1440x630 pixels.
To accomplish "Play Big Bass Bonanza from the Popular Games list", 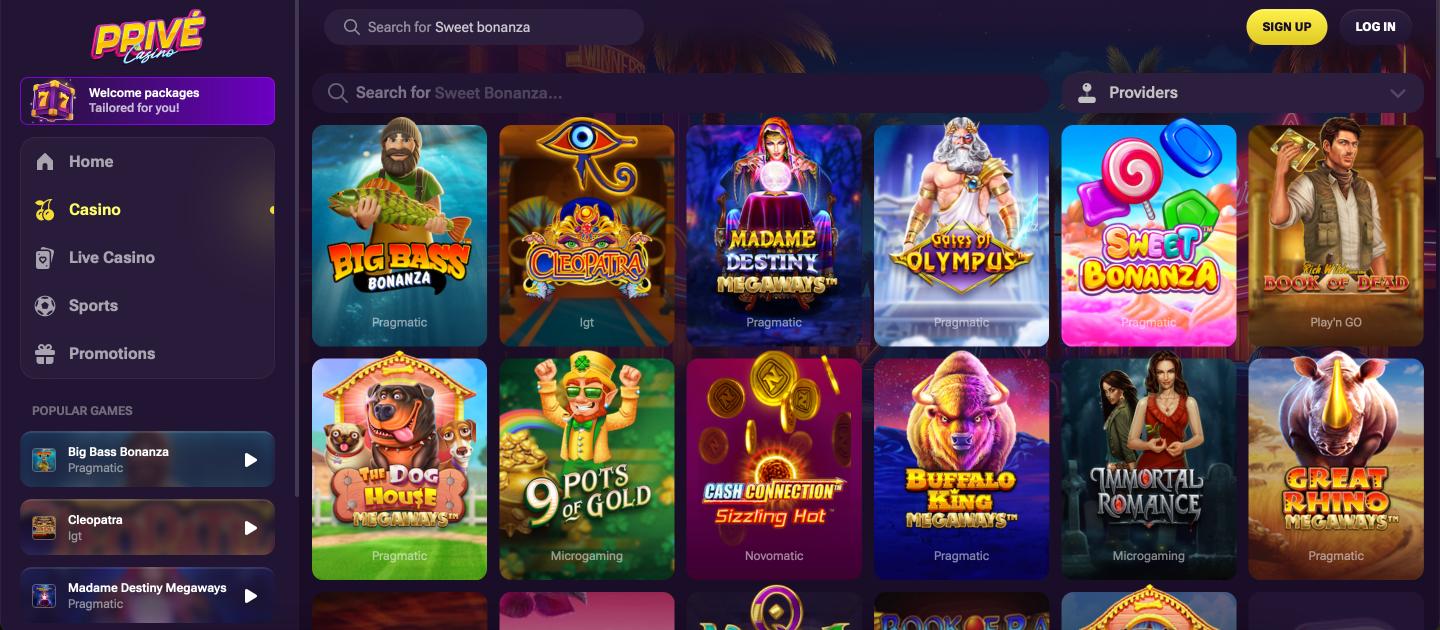I will [x=251, y=460].
